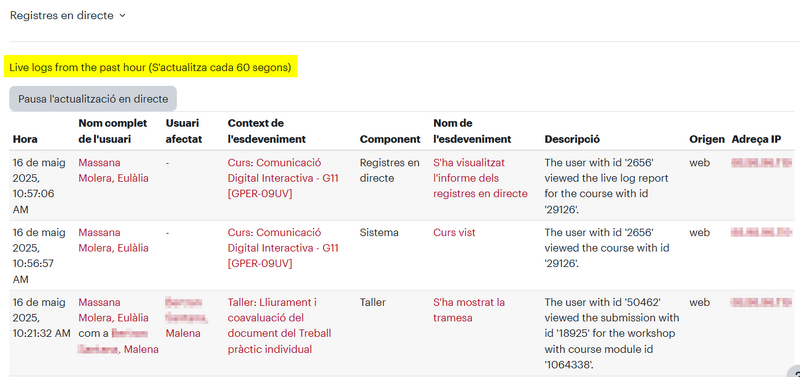
Task: Click the round help icon at bottom-right corner
Action: (x=794, y=371)
